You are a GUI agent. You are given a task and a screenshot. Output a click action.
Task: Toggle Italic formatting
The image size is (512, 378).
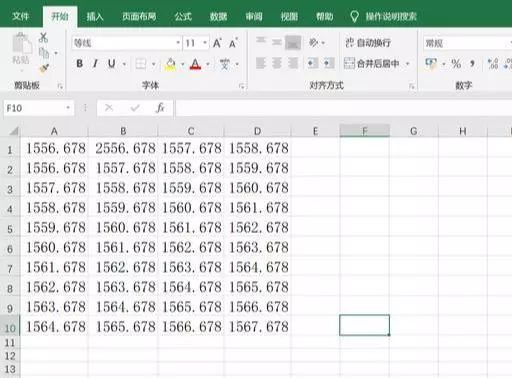coord(95,63)
